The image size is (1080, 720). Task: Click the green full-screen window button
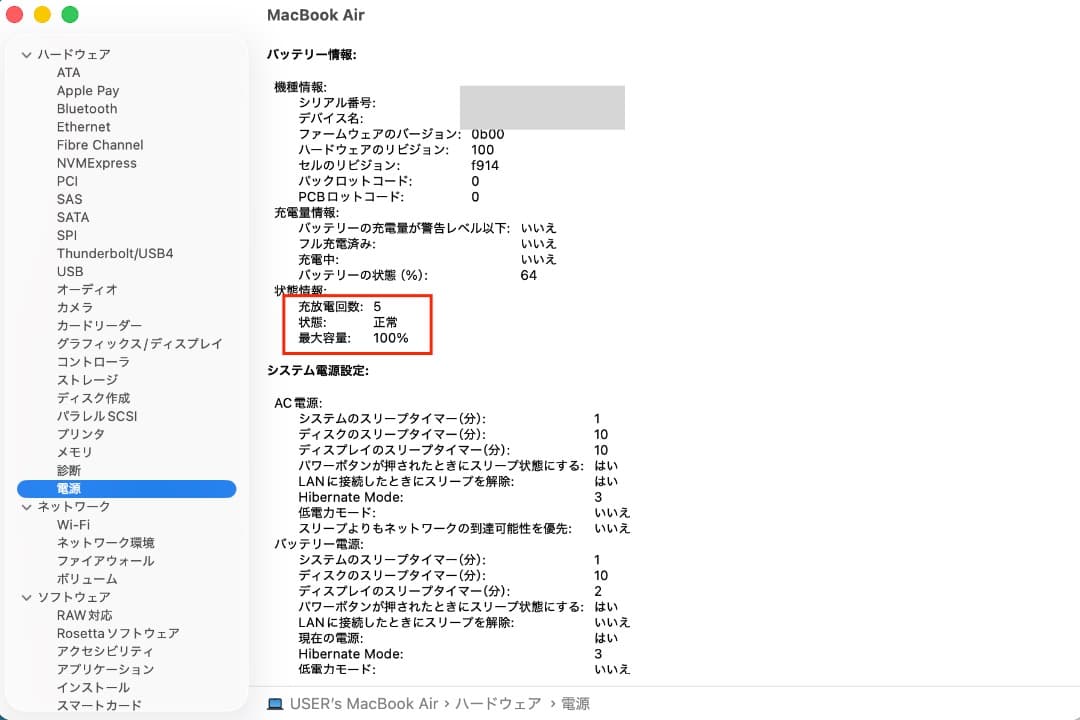click(70, 14)
